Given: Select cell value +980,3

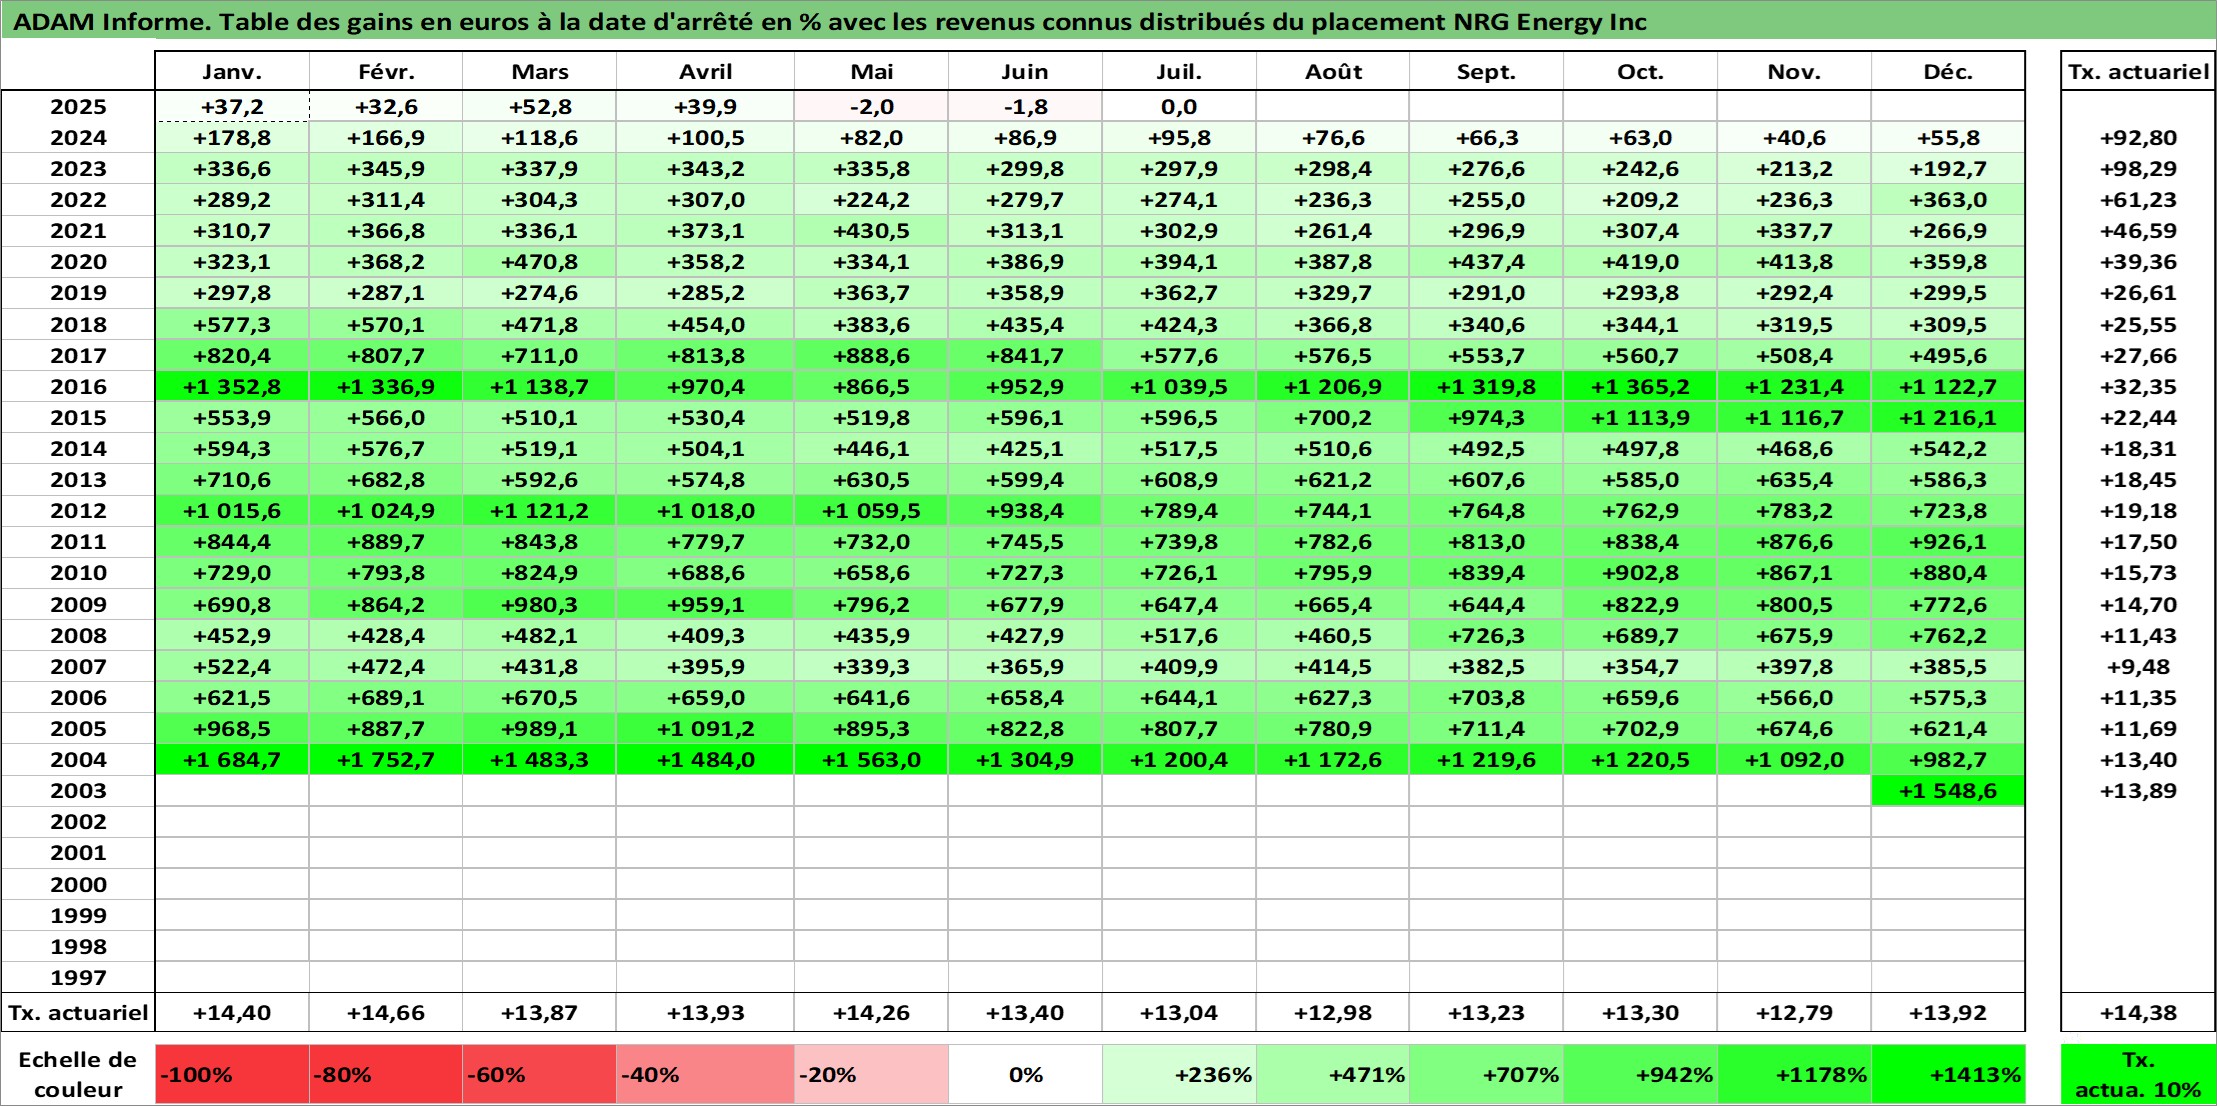Looking at the screenshot, I should point(540,605).
